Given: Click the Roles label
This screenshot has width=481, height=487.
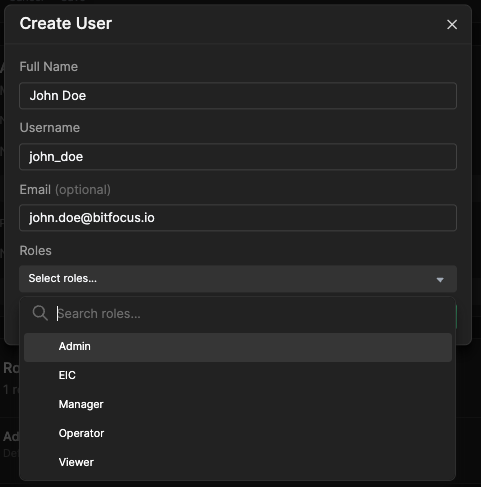Looking at the screenshot, I should (x=35, y=251).
